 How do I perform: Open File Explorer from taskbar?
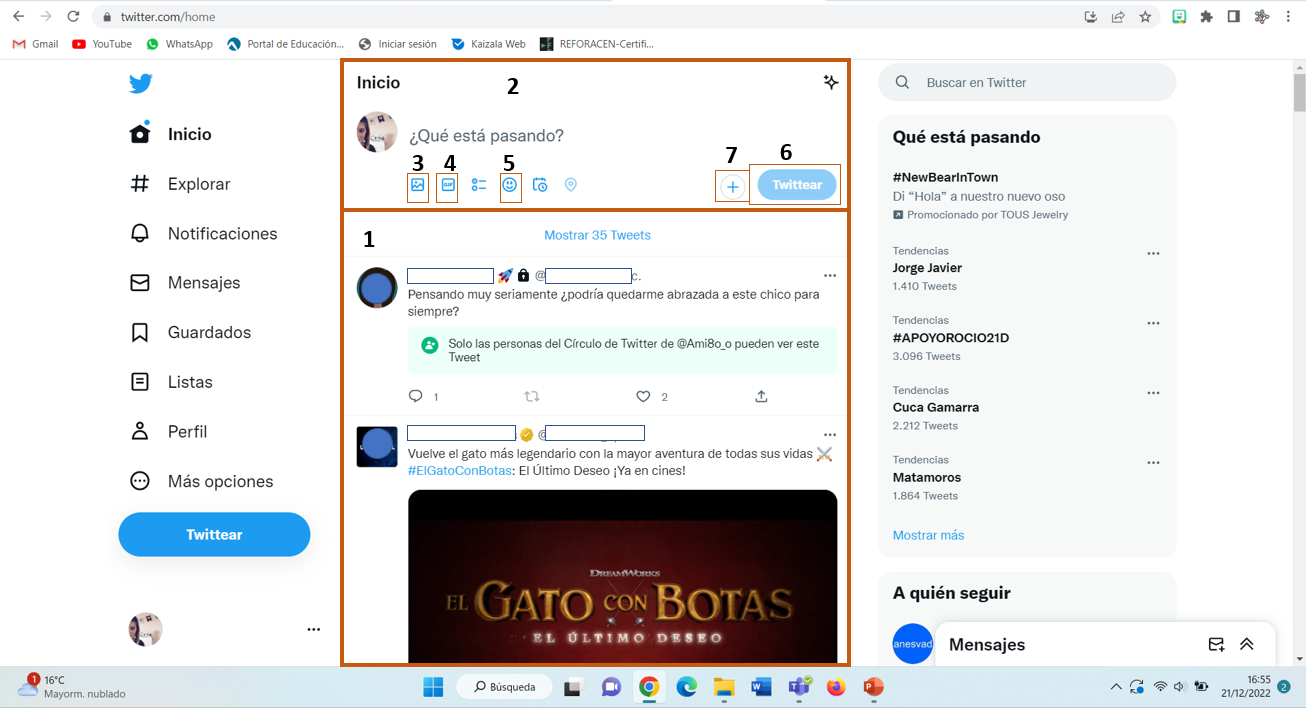(x=724, y=687)
